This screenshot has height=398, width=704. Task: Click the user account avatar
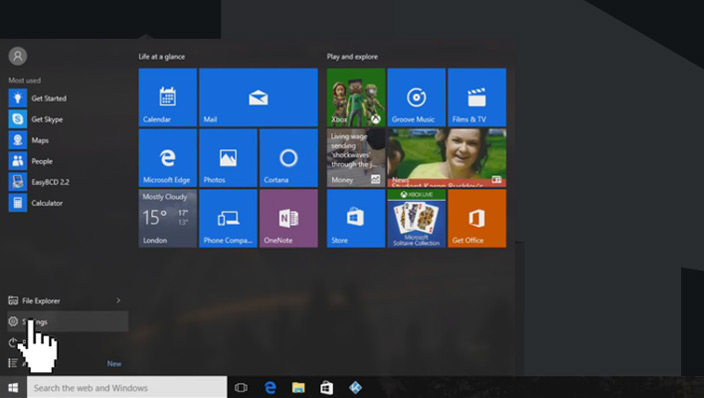coord(18,56)
